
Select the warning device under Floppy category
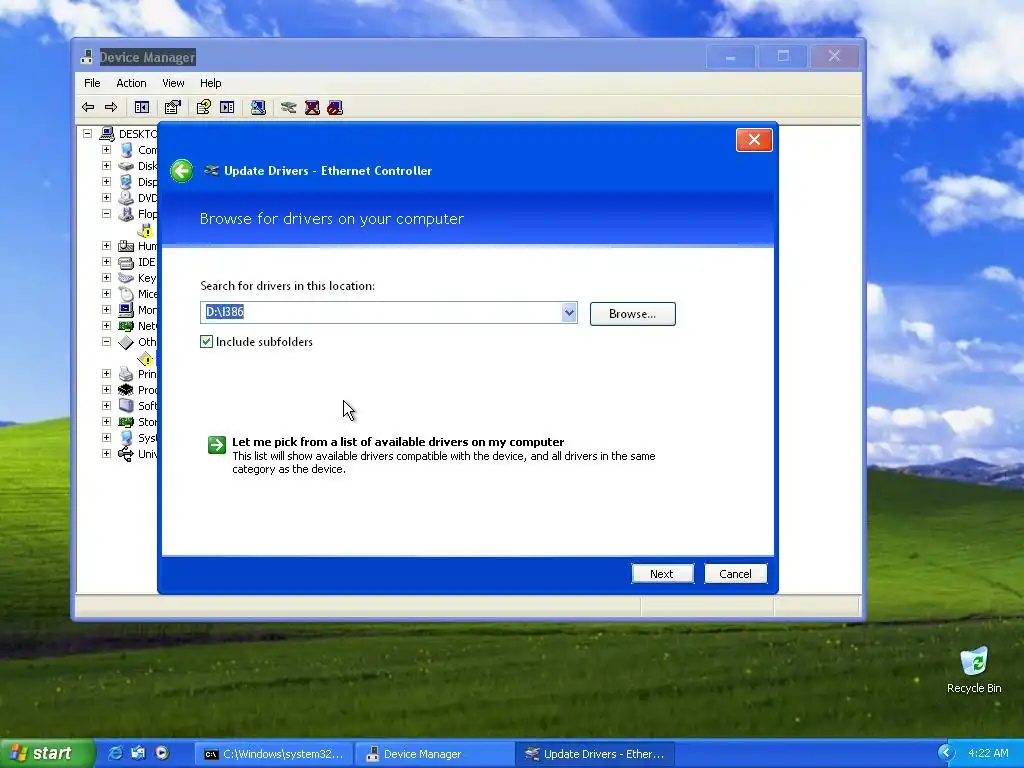coord(146,230)
